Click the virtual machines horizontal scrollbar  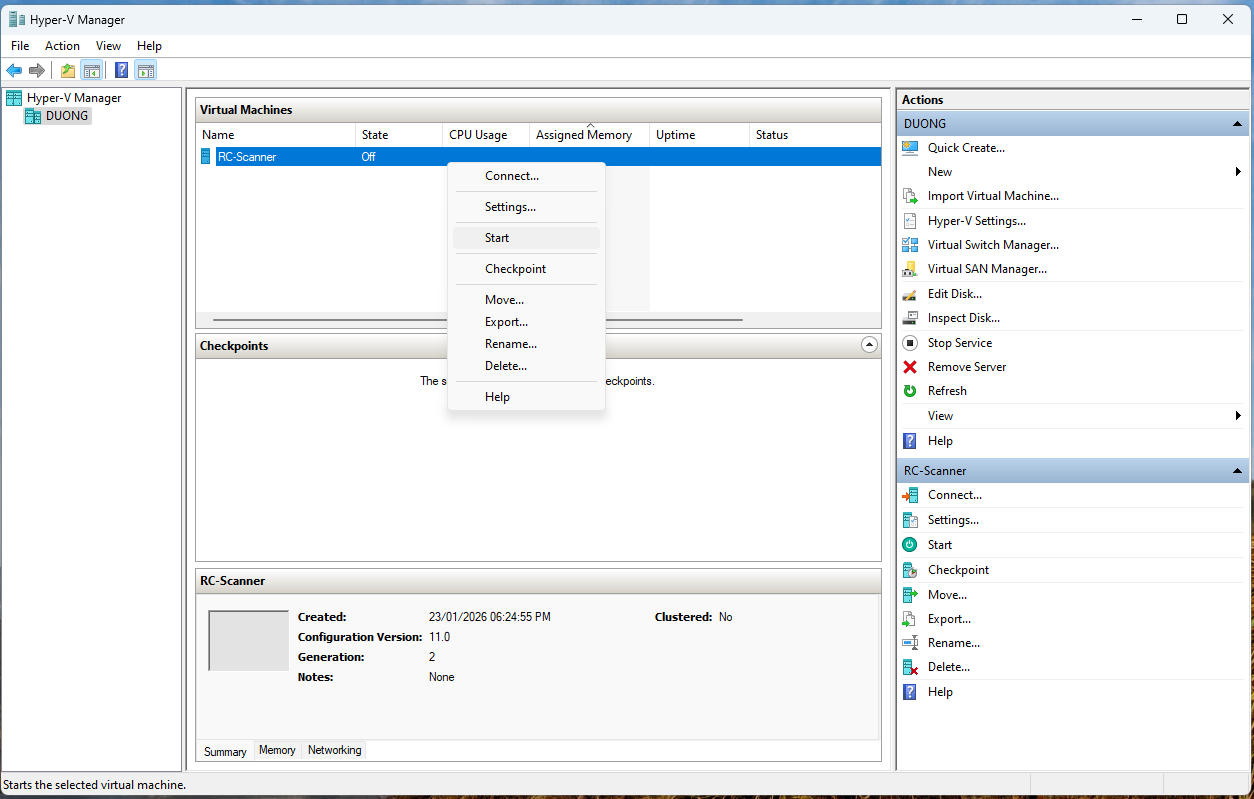coord(478,320)
